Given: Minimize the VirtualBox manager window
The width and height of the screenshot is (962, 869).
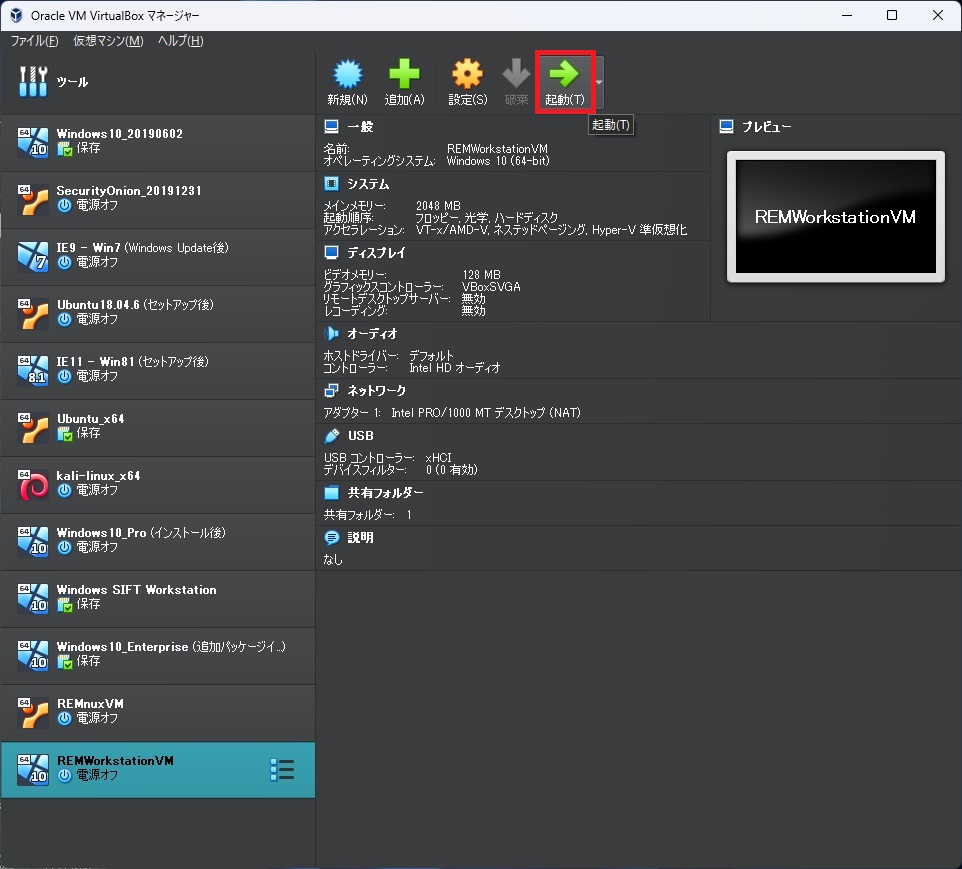Looking at the screenshot, I should tap(847, 15).
